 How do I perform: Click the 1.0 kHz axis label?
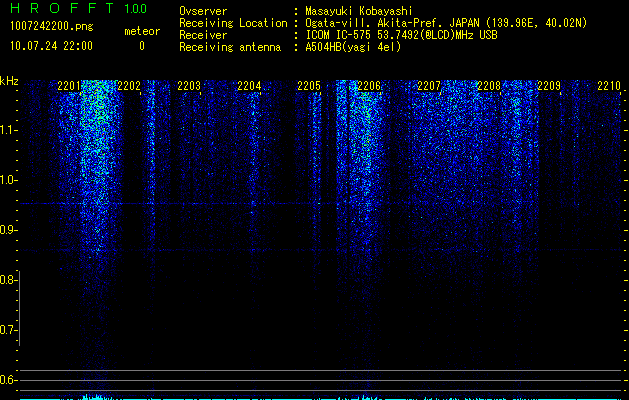tap(8, 181)
